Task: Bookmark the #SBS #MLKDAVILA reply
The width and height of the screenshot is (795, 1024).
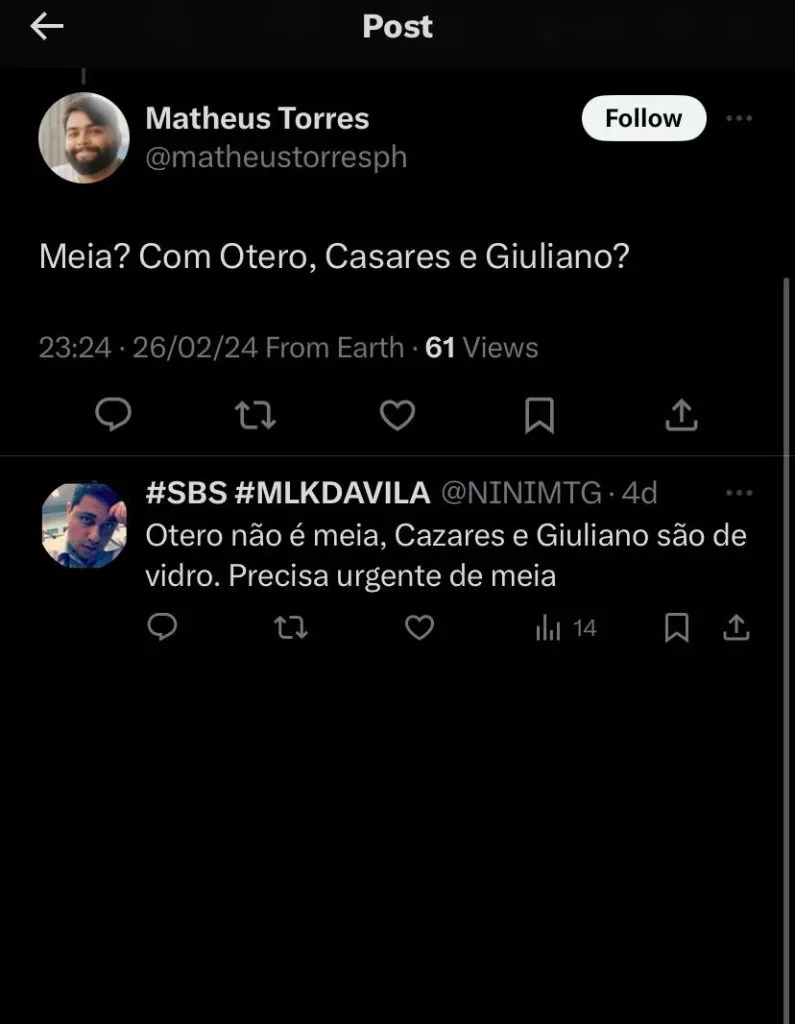Action: click(x=677, y=627)
